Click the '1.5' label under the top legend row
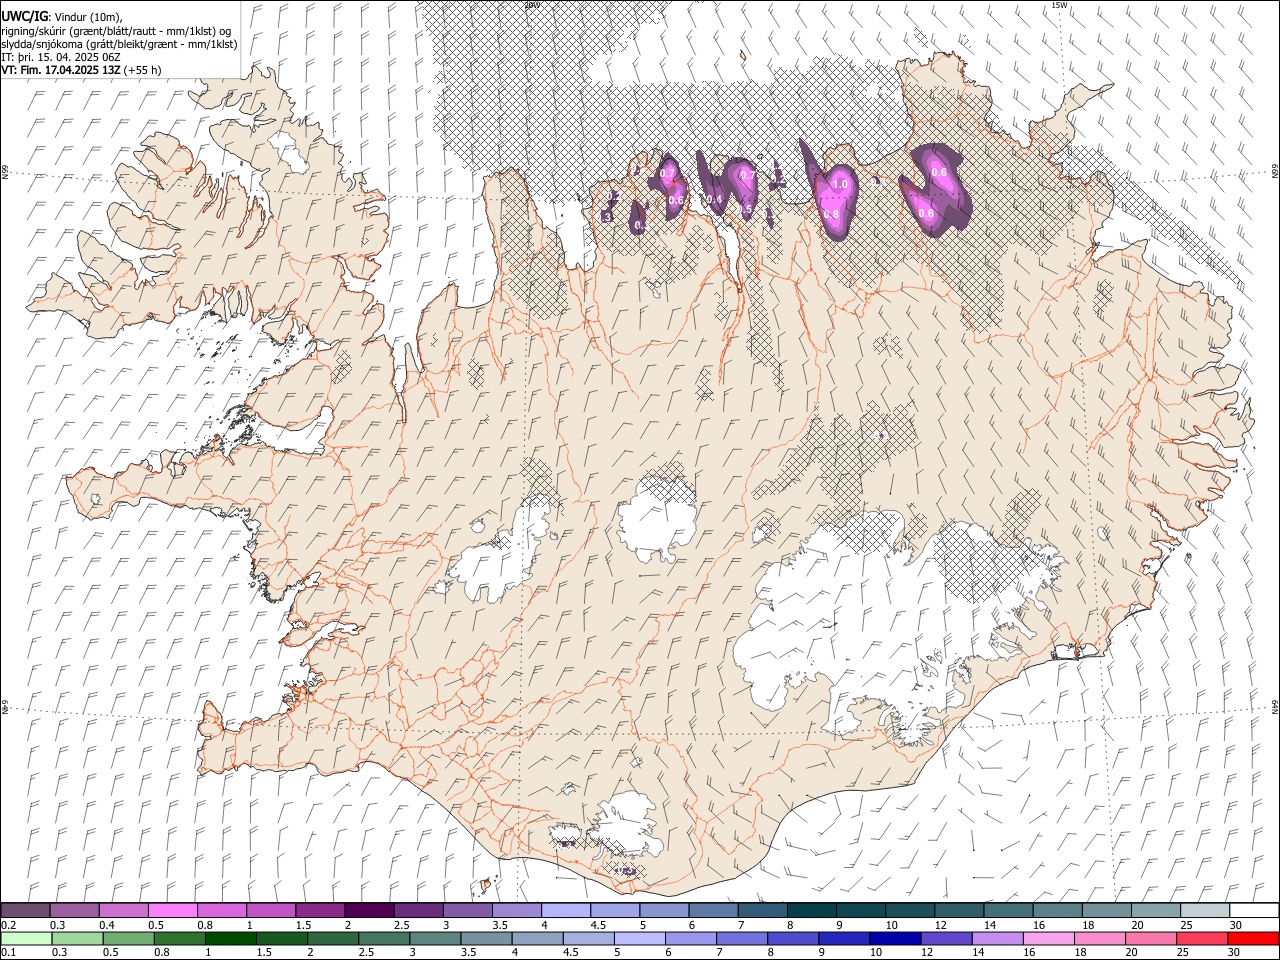1280x960 pixels. (303, 925)
